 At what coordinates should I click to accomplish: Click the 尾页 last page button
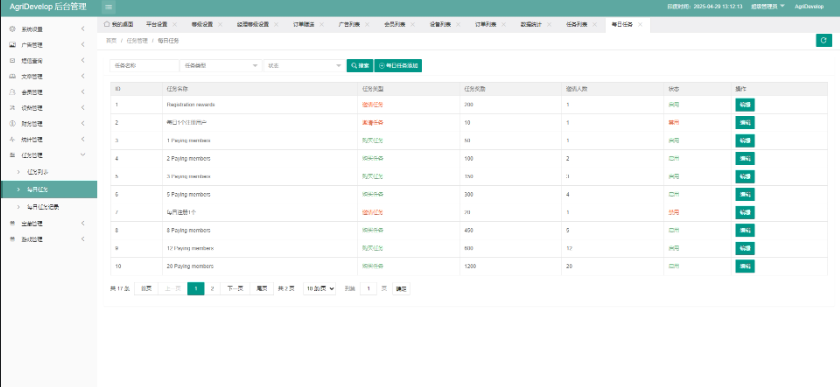[x=262, y=288]
